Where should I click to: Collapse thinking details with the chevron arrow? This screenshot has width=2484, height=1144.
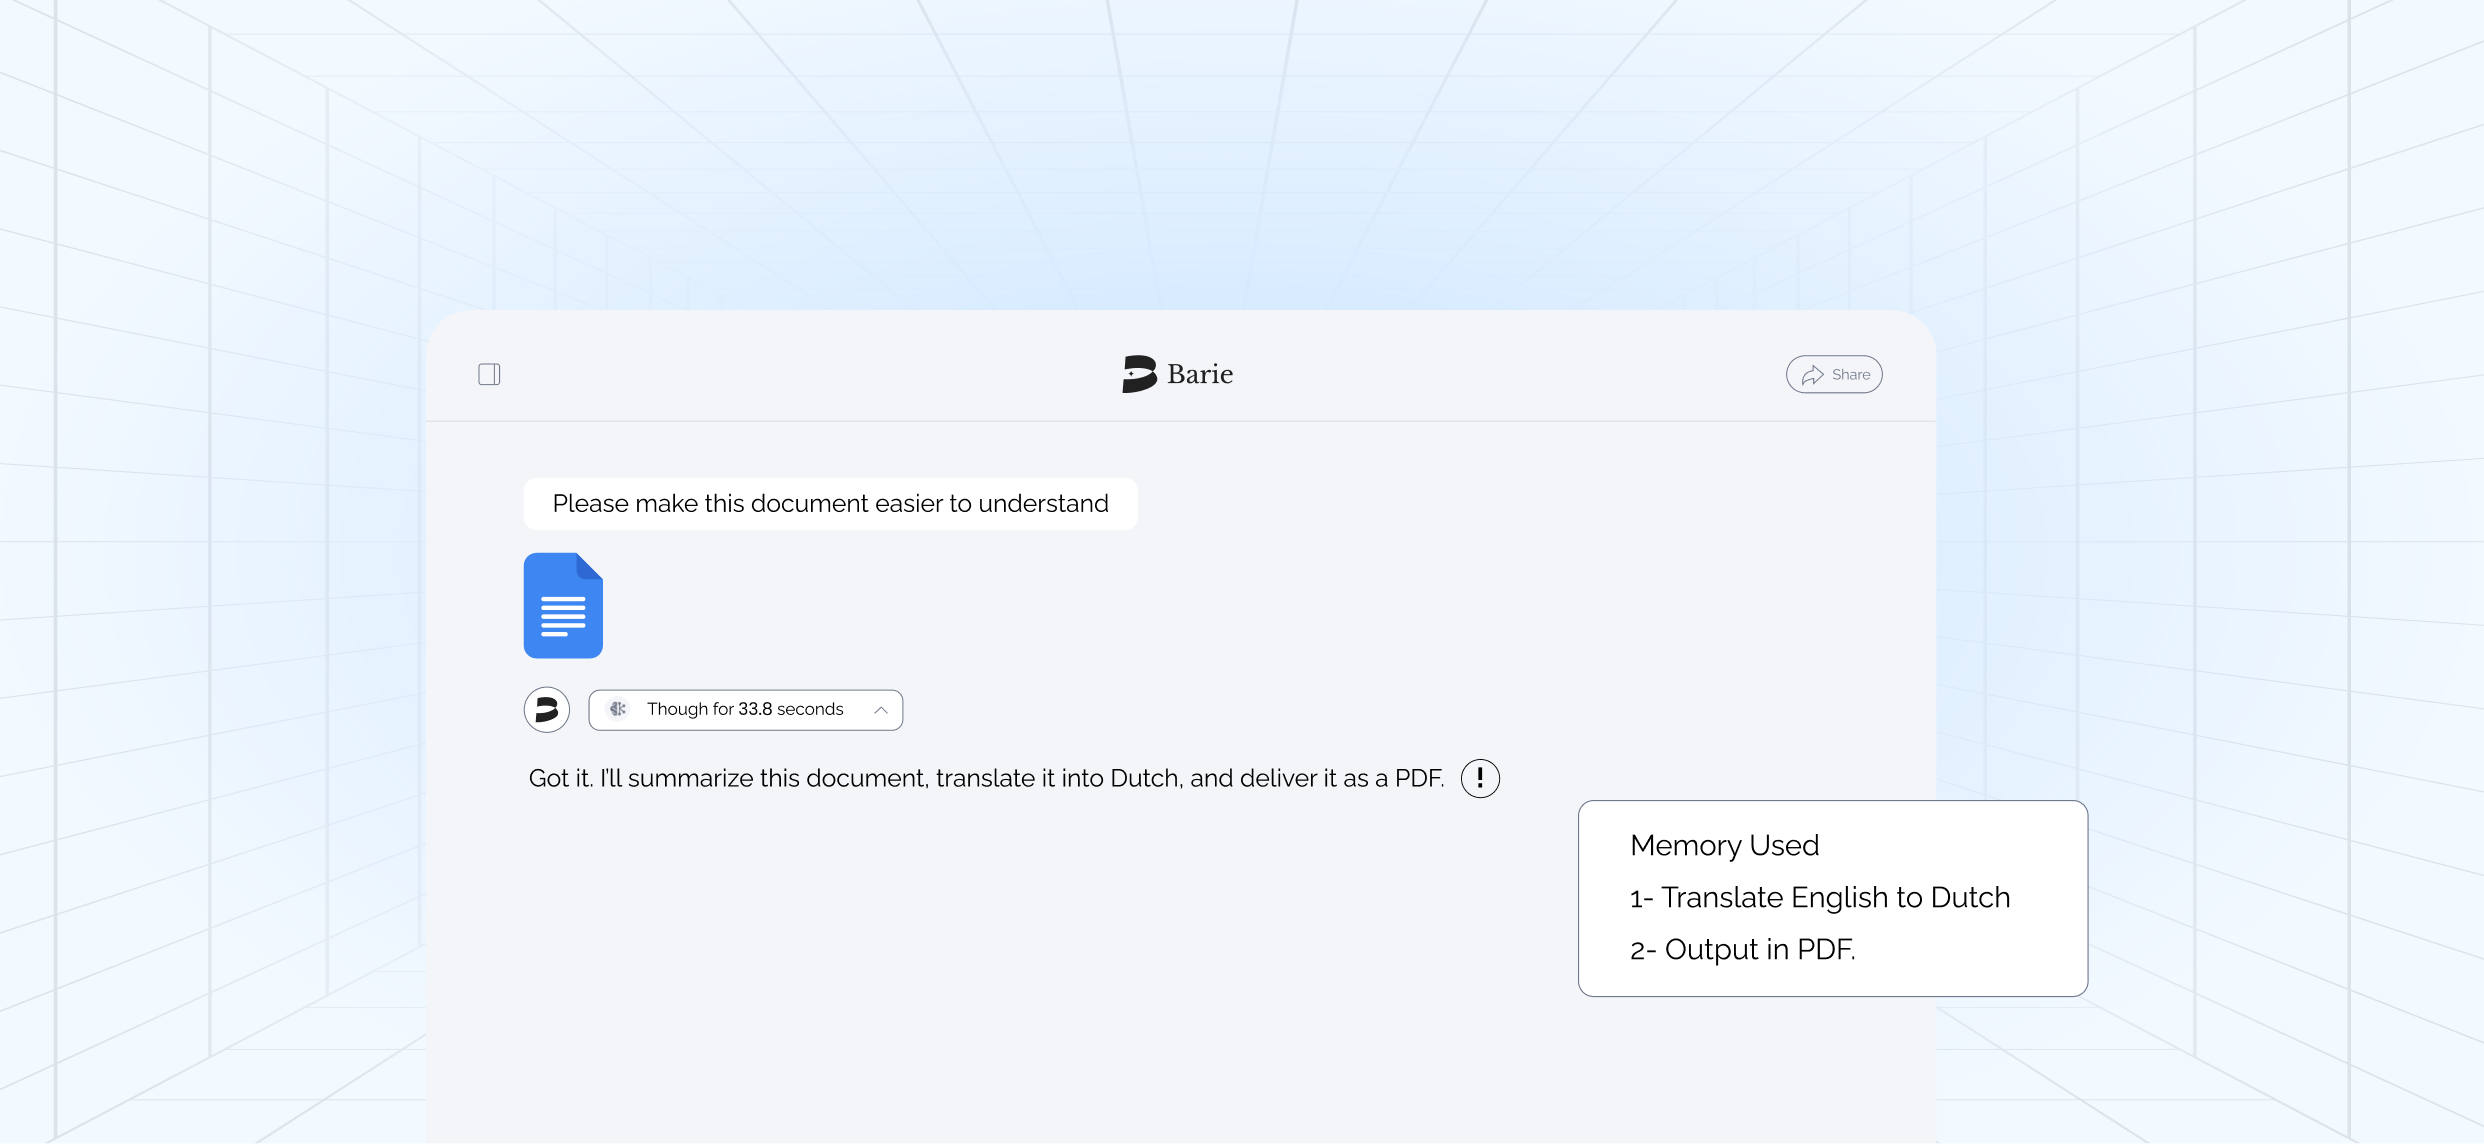881,710
